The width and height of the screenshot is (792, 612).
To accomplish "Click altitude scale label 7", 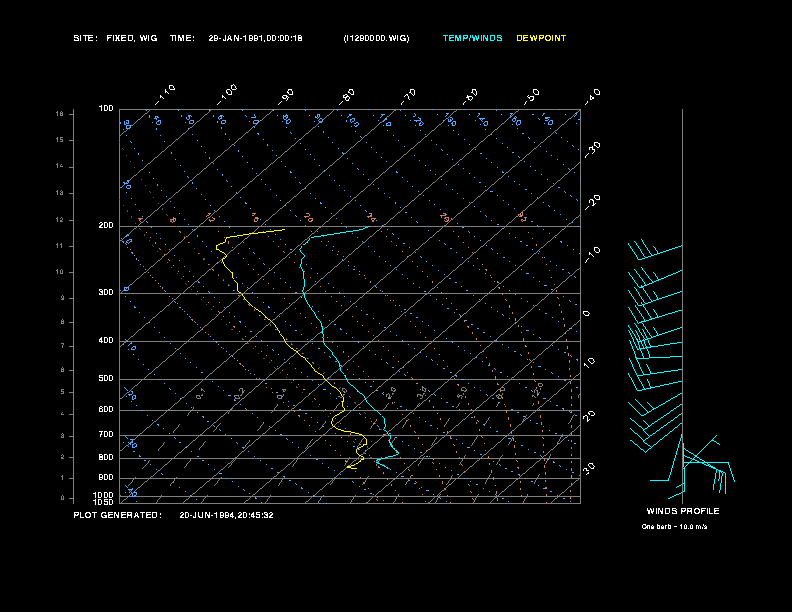I will pyautogui.click(x=63, y=346).
